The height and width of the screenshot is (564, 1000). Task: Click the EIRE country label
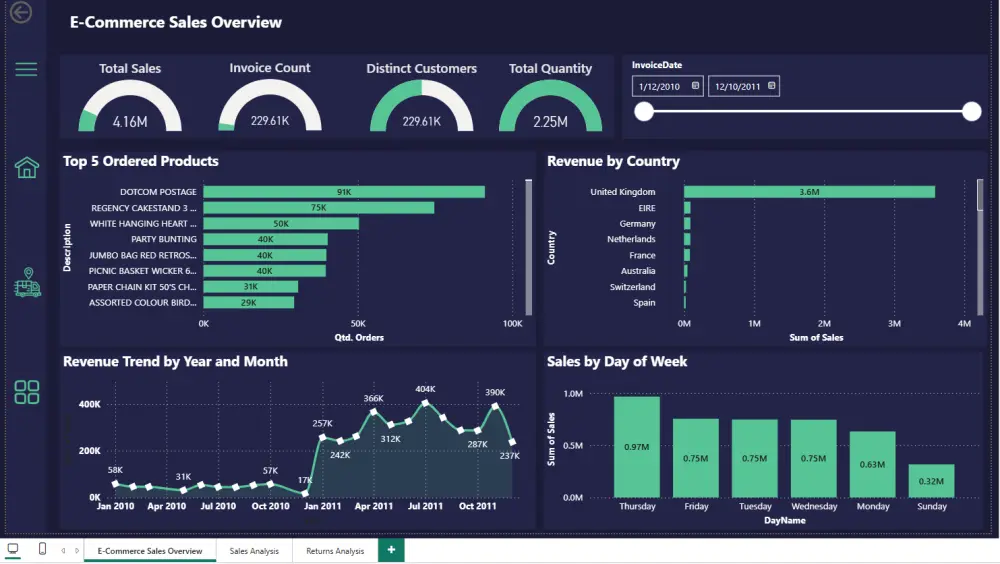tap(647, 208)
